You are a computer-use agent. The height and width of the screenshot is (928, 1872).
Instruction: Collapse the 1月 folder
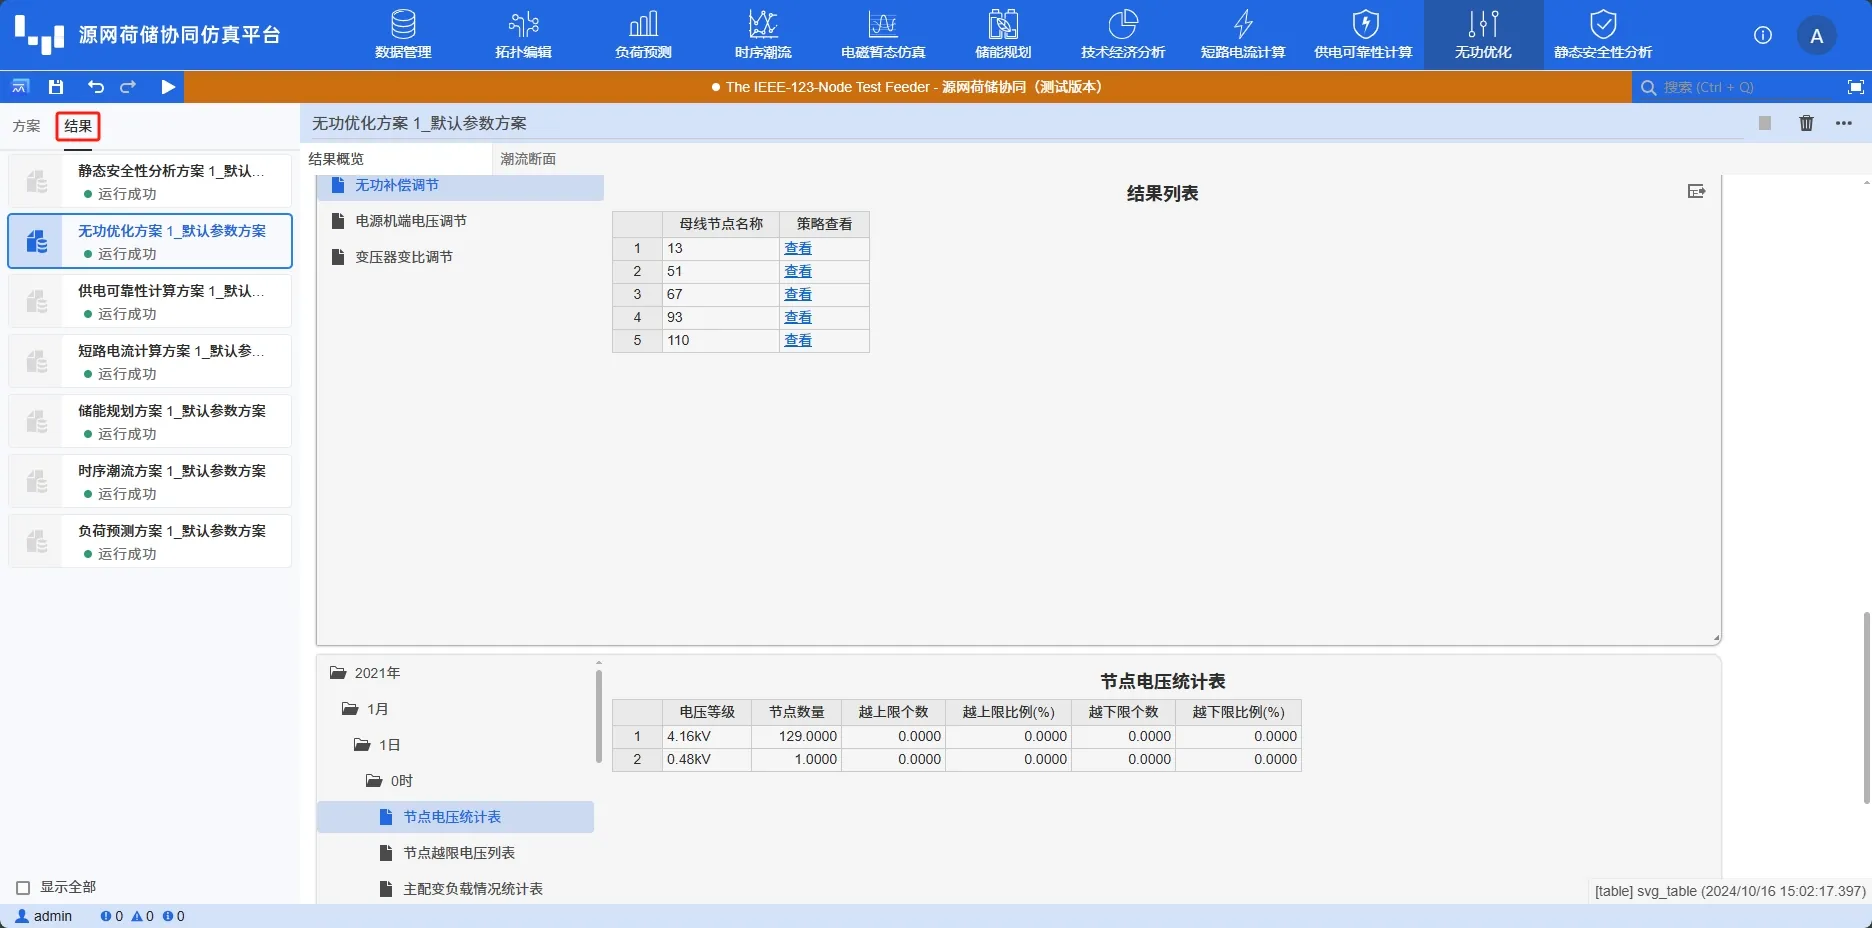(x=350, y=709)
